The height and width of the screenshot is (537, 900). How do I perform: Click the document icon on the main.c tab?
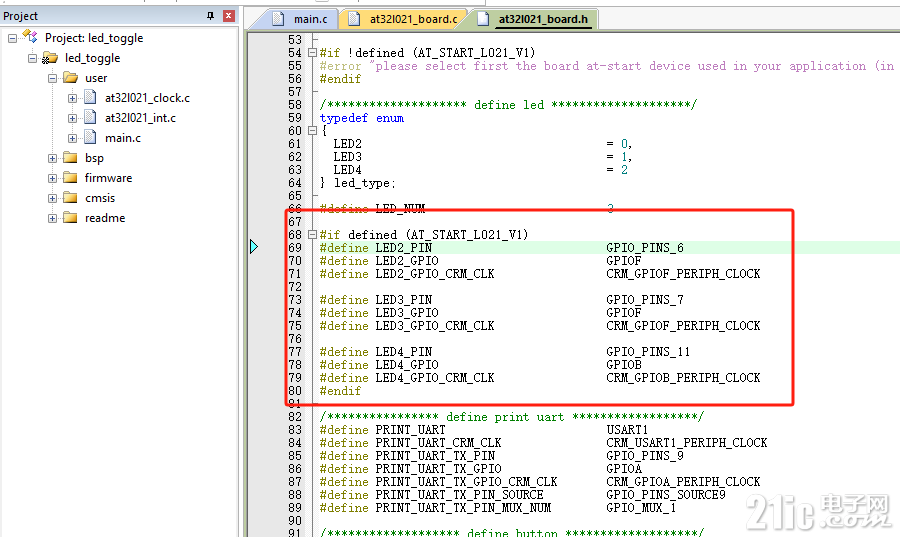pos(278,19)
